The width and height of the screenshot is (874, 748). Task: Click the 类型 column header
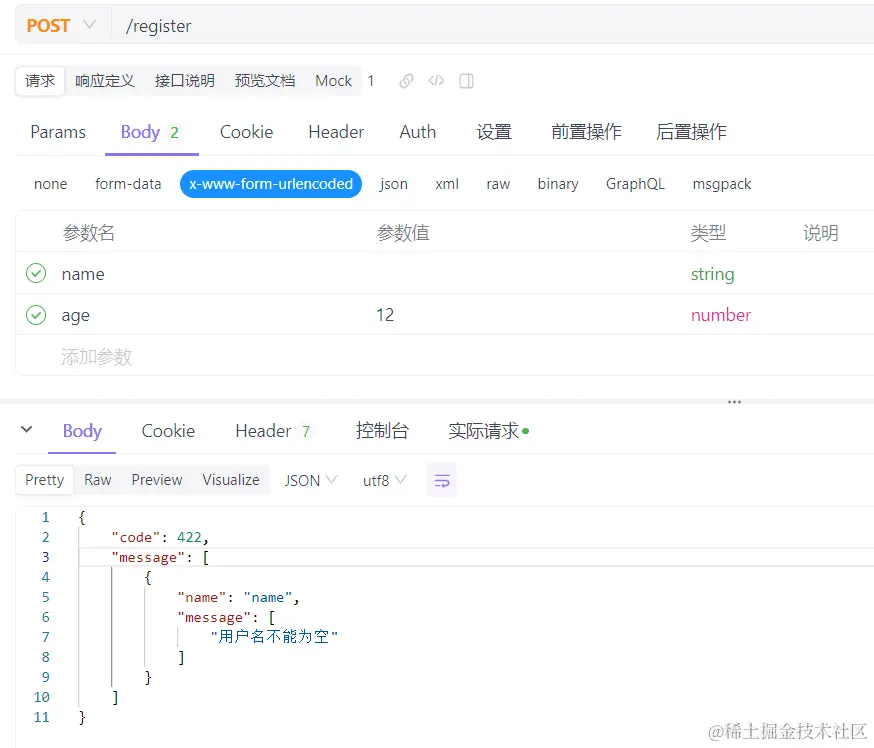(708, 232)
